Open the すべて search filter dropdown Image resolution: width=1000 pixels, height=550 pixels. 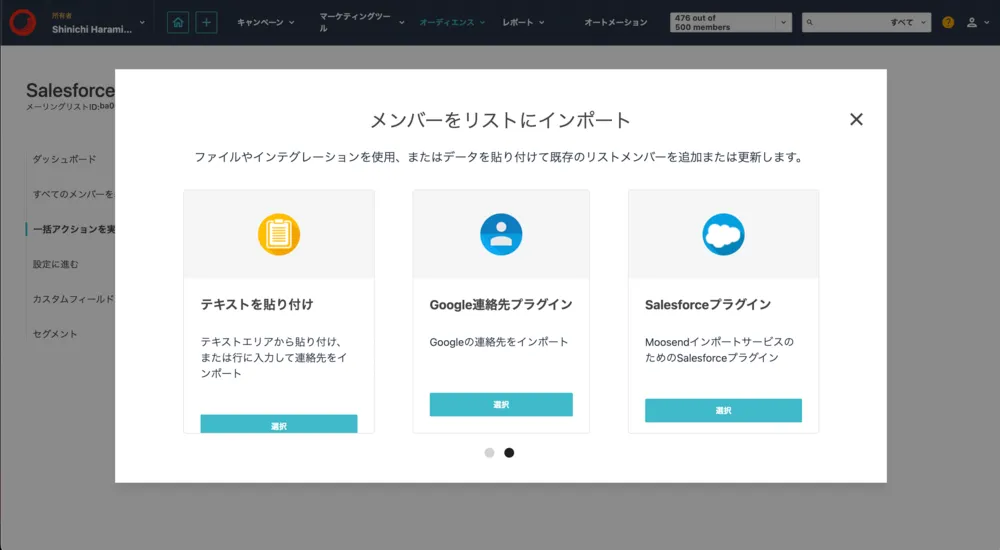click(x=908, y=22)
